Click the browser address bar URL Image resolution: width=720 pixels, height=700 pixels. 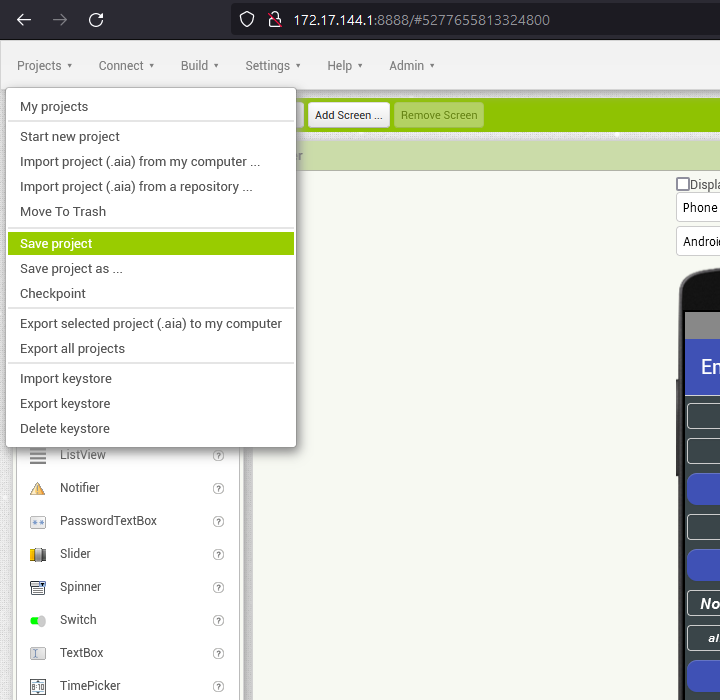(420, 20)
